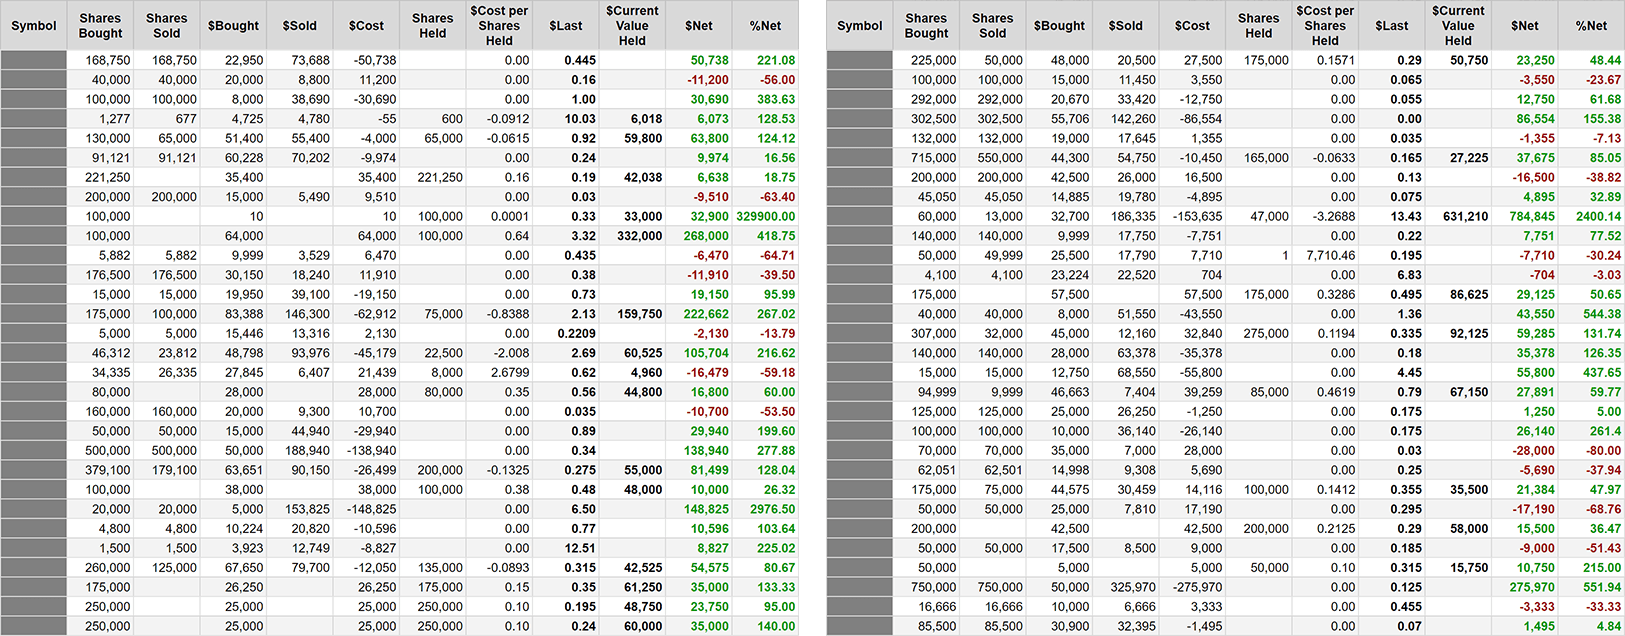
Task: Click right table's $Last column header
Action: click(x=1391, y=26)
